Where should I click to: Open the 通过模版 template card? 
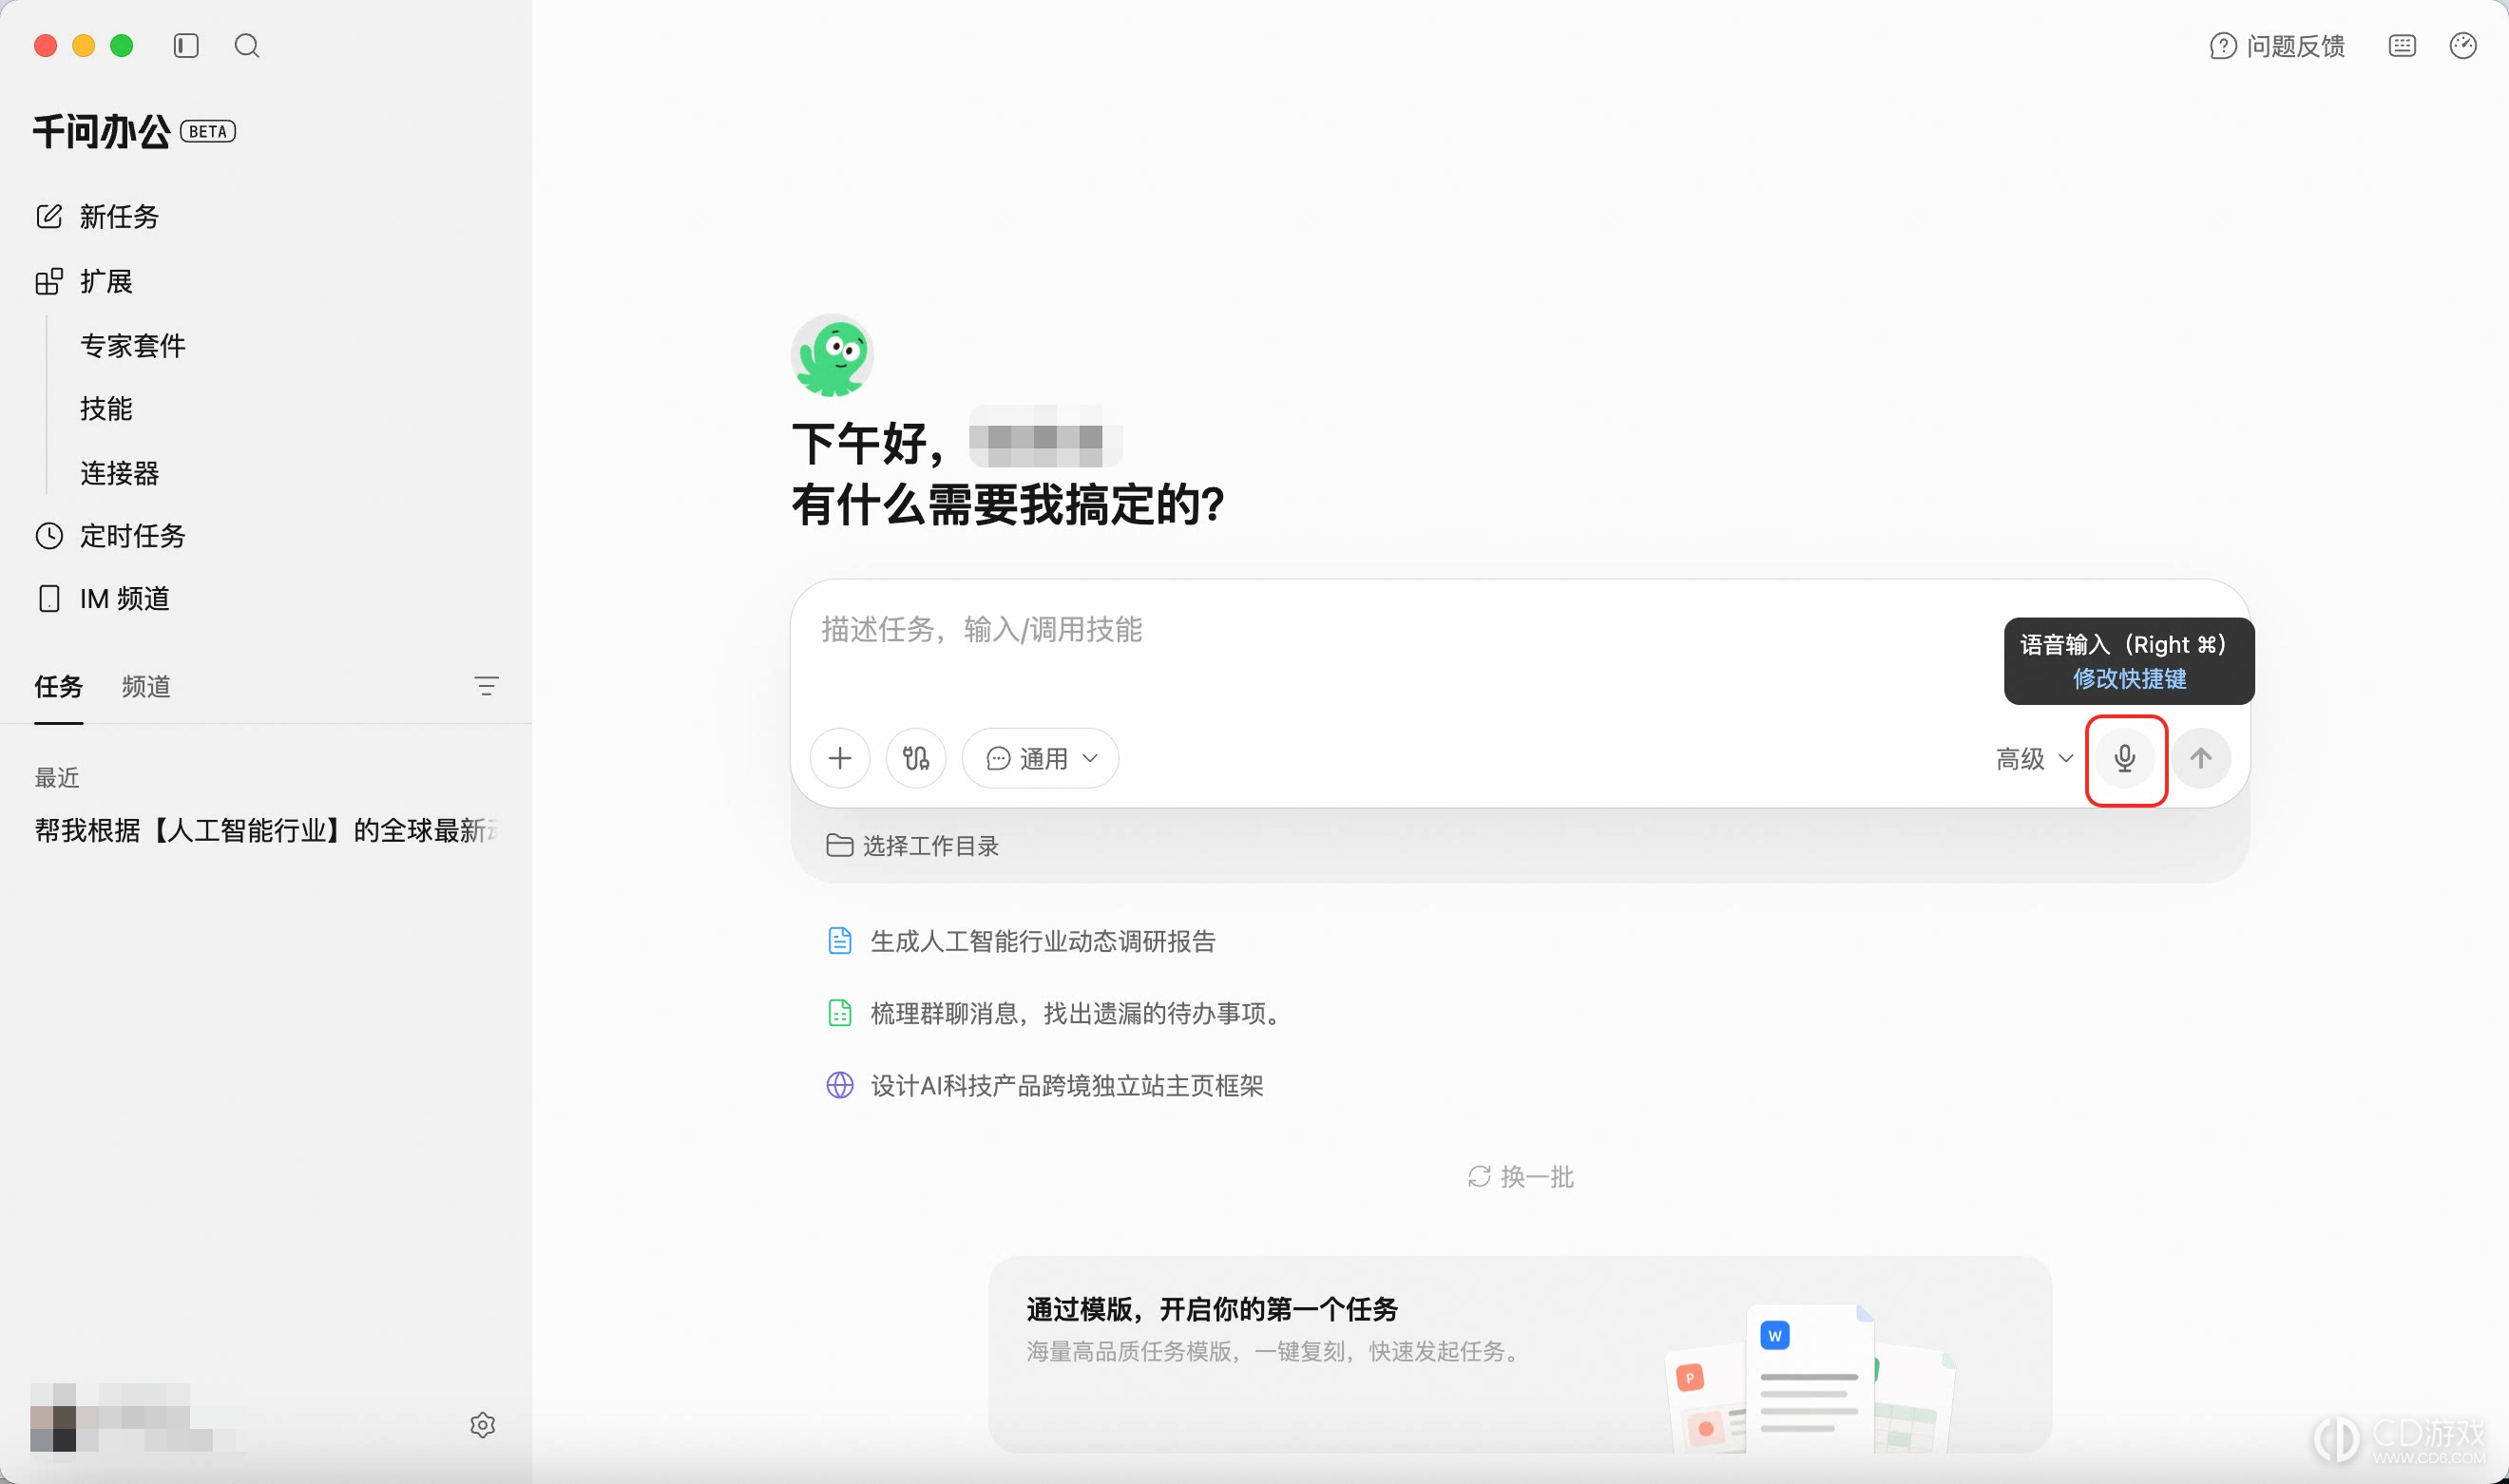(1520, 1354)
